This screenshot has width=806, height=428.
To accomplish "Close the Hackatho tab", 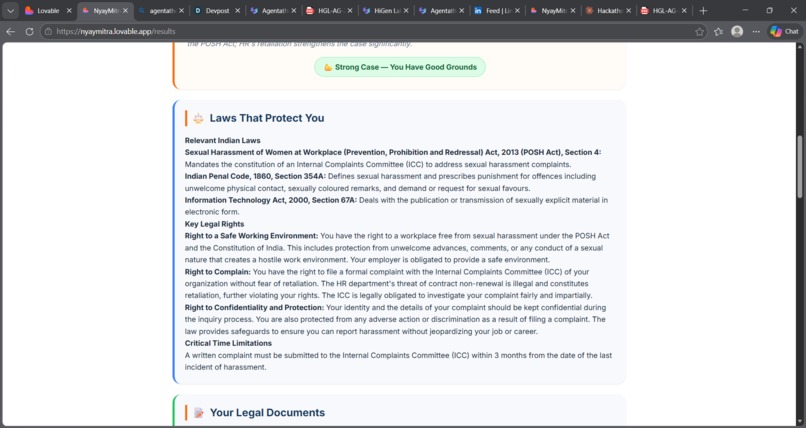I will click(x=628, y=10).
